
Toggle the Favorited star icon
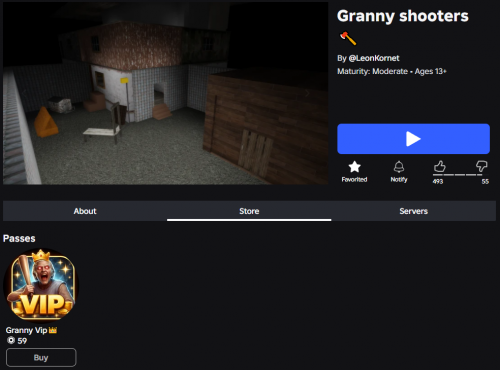coord(354,167)
